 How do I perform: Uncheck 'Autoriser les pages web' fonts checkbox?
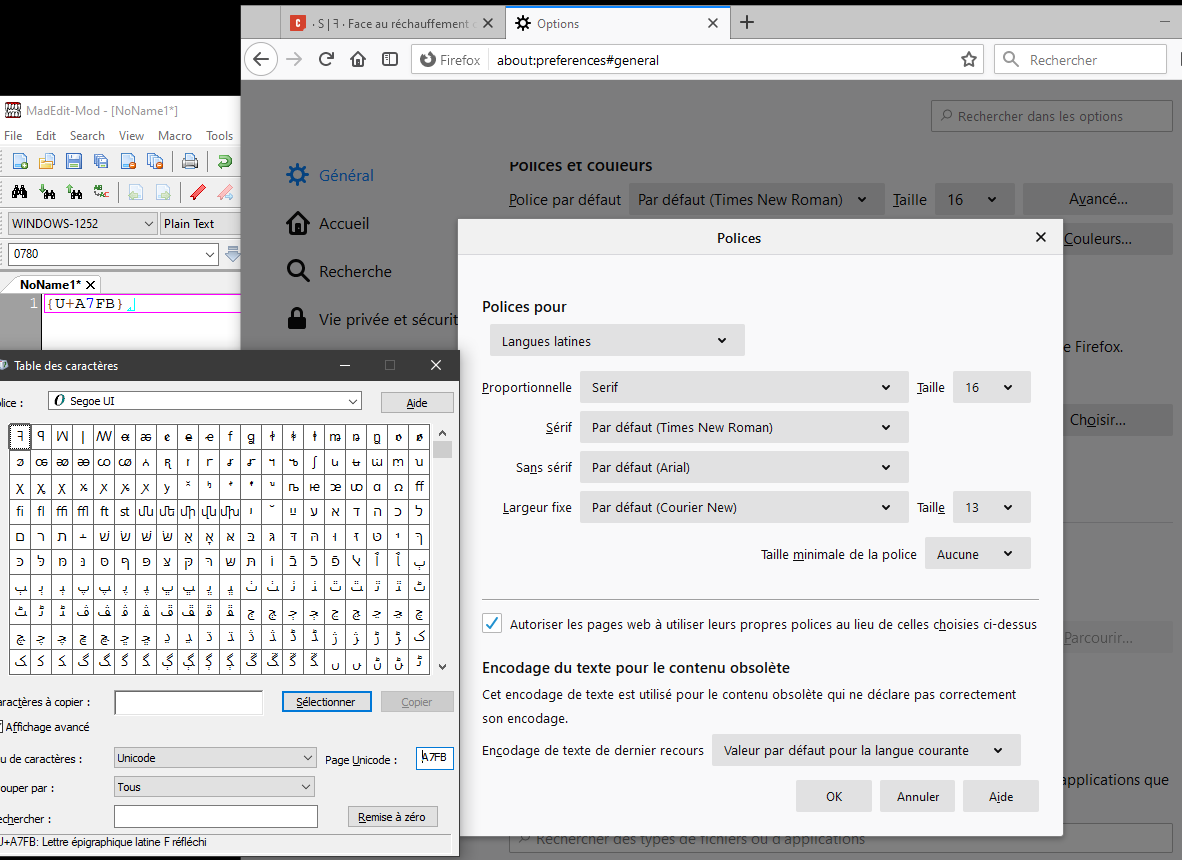tap(492, 624)
